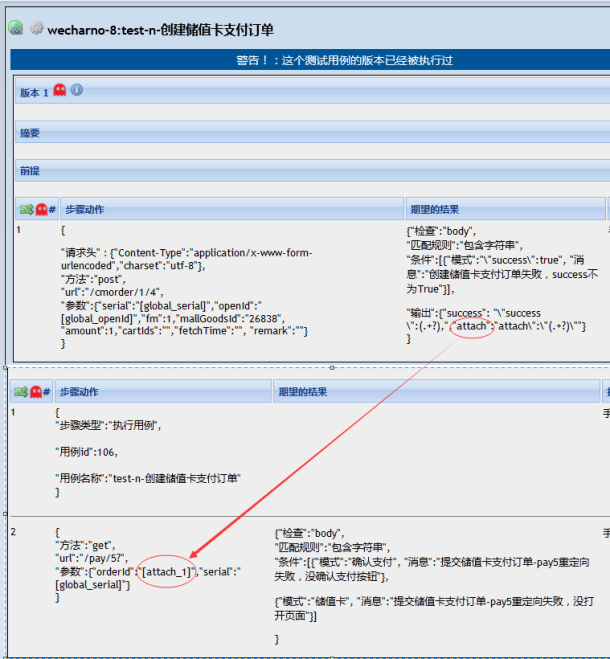This screenshot has height=659, width=610.
Task: Click the 期望的结果 column header in the upper table
Action: [x=435, y=210]
